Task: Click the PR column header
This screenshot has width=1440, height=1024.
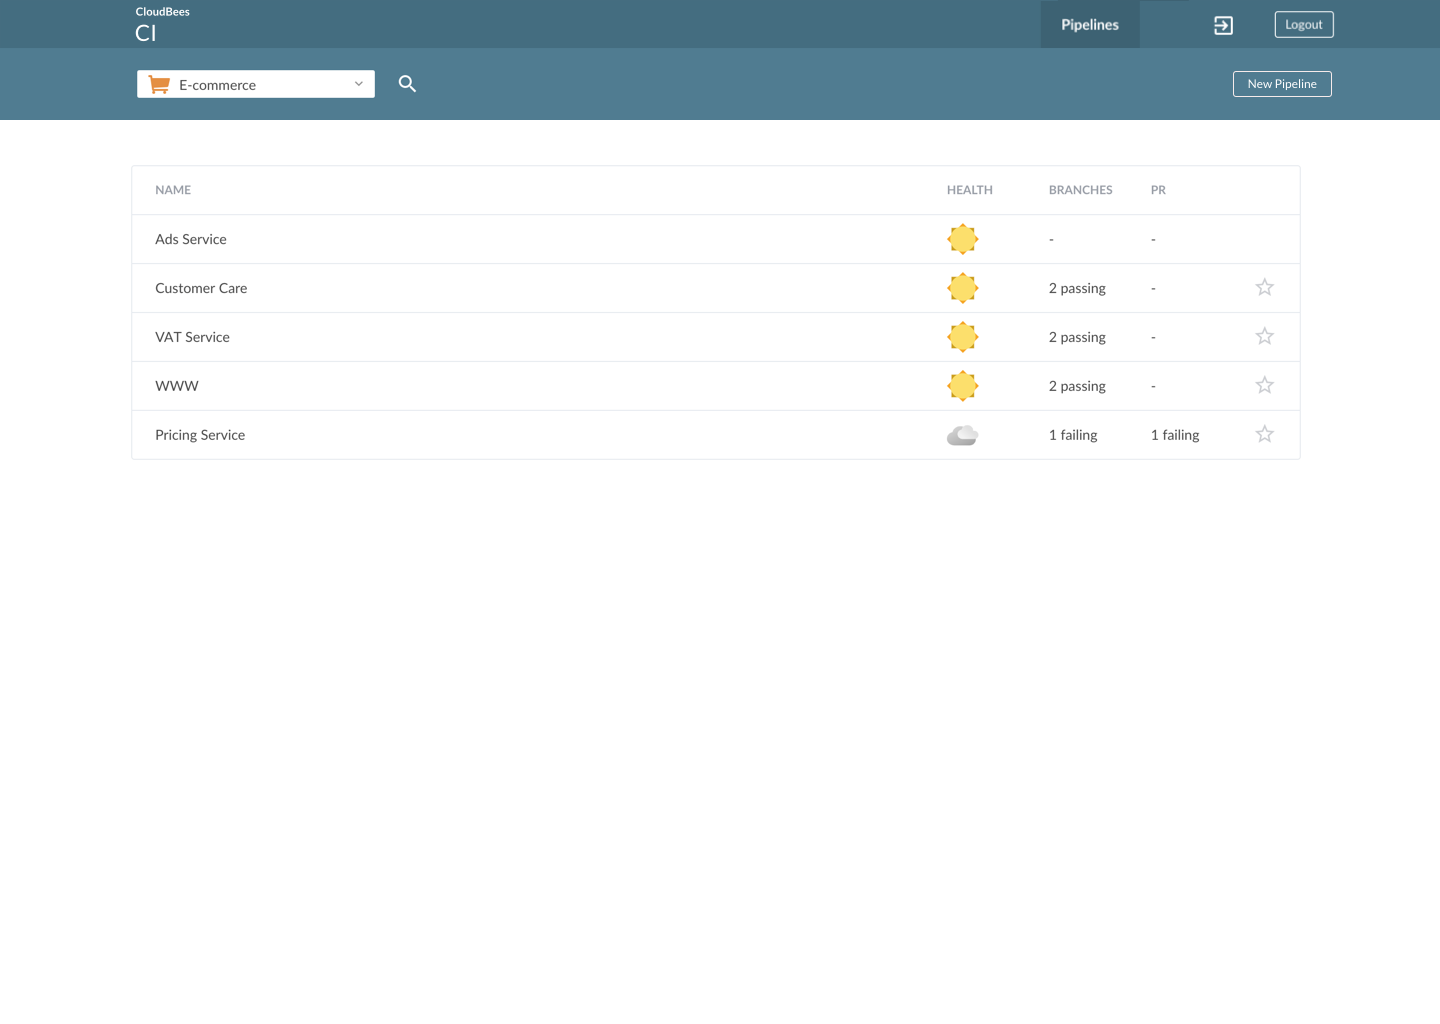Action: point(1158,190)
